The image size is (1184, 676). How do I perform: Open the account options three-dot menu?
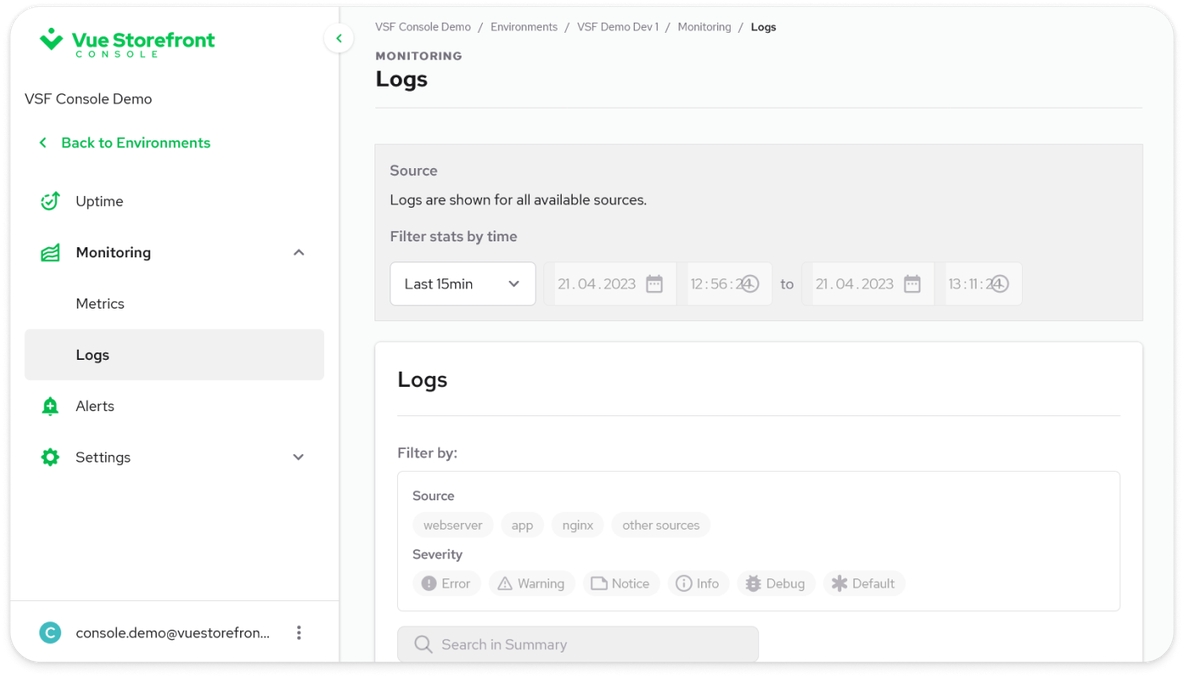[299, 633]
